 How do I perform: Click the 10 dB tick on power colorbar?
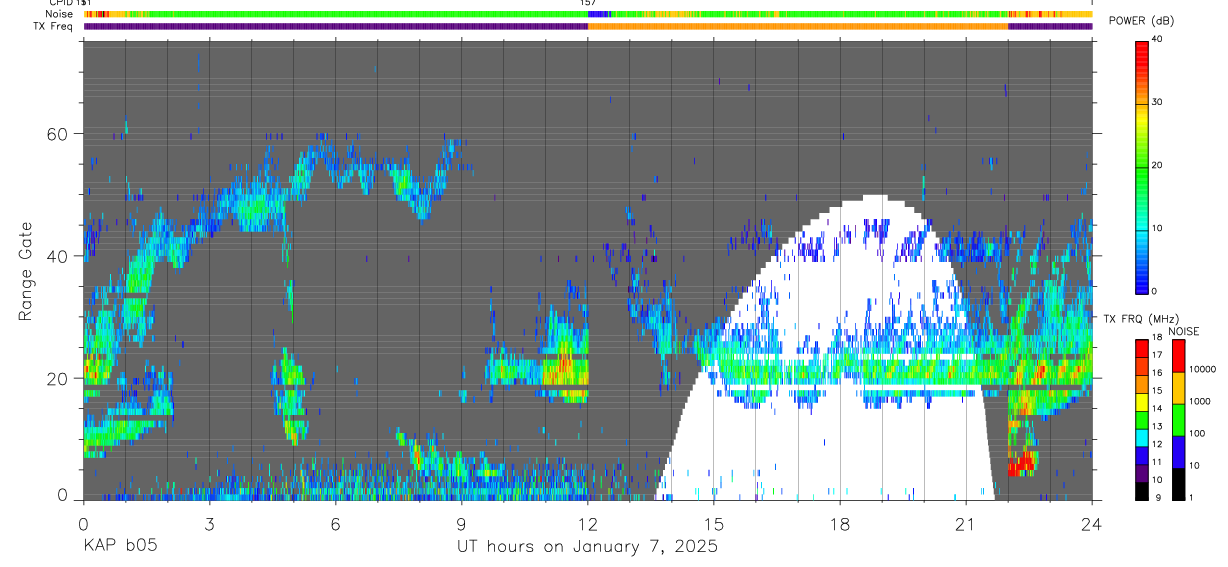1157,228
